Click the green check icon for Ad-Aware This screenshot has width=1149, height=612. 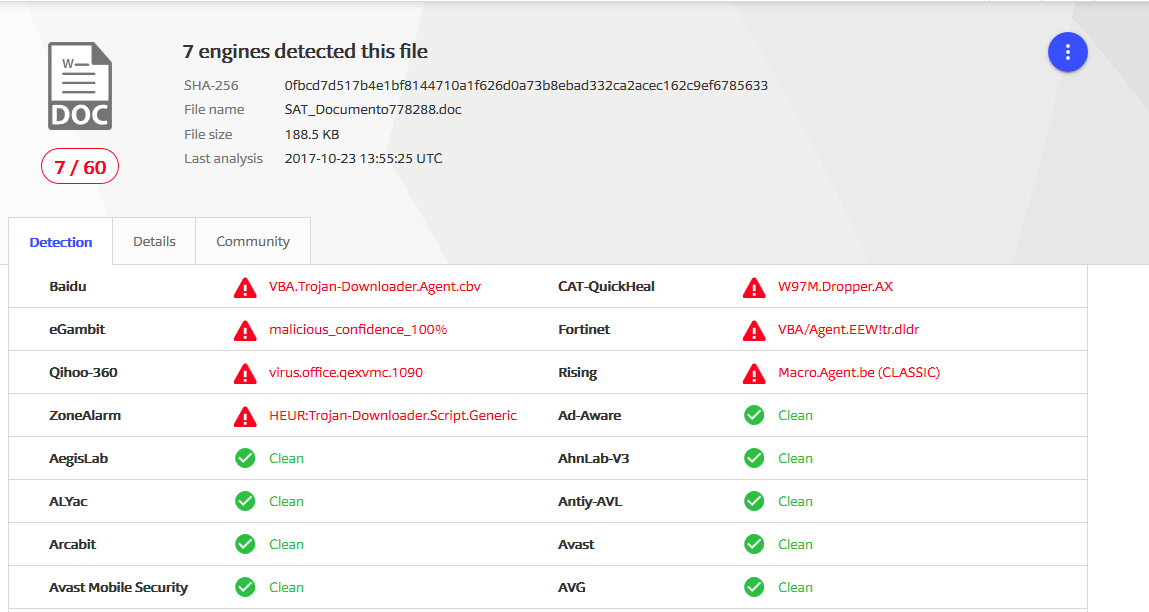[754, 416]
